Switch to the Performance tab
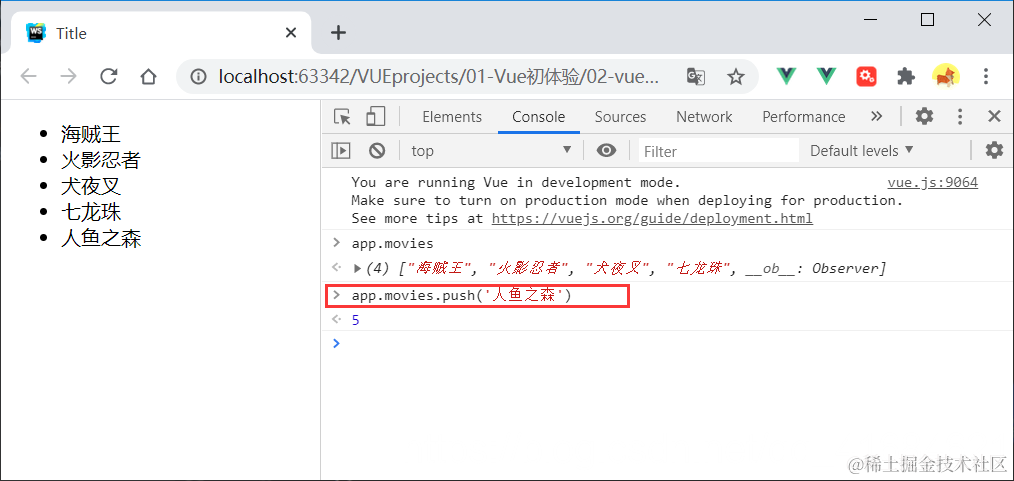The height and width of the screenshot is (481, 1014). [804, 117]
